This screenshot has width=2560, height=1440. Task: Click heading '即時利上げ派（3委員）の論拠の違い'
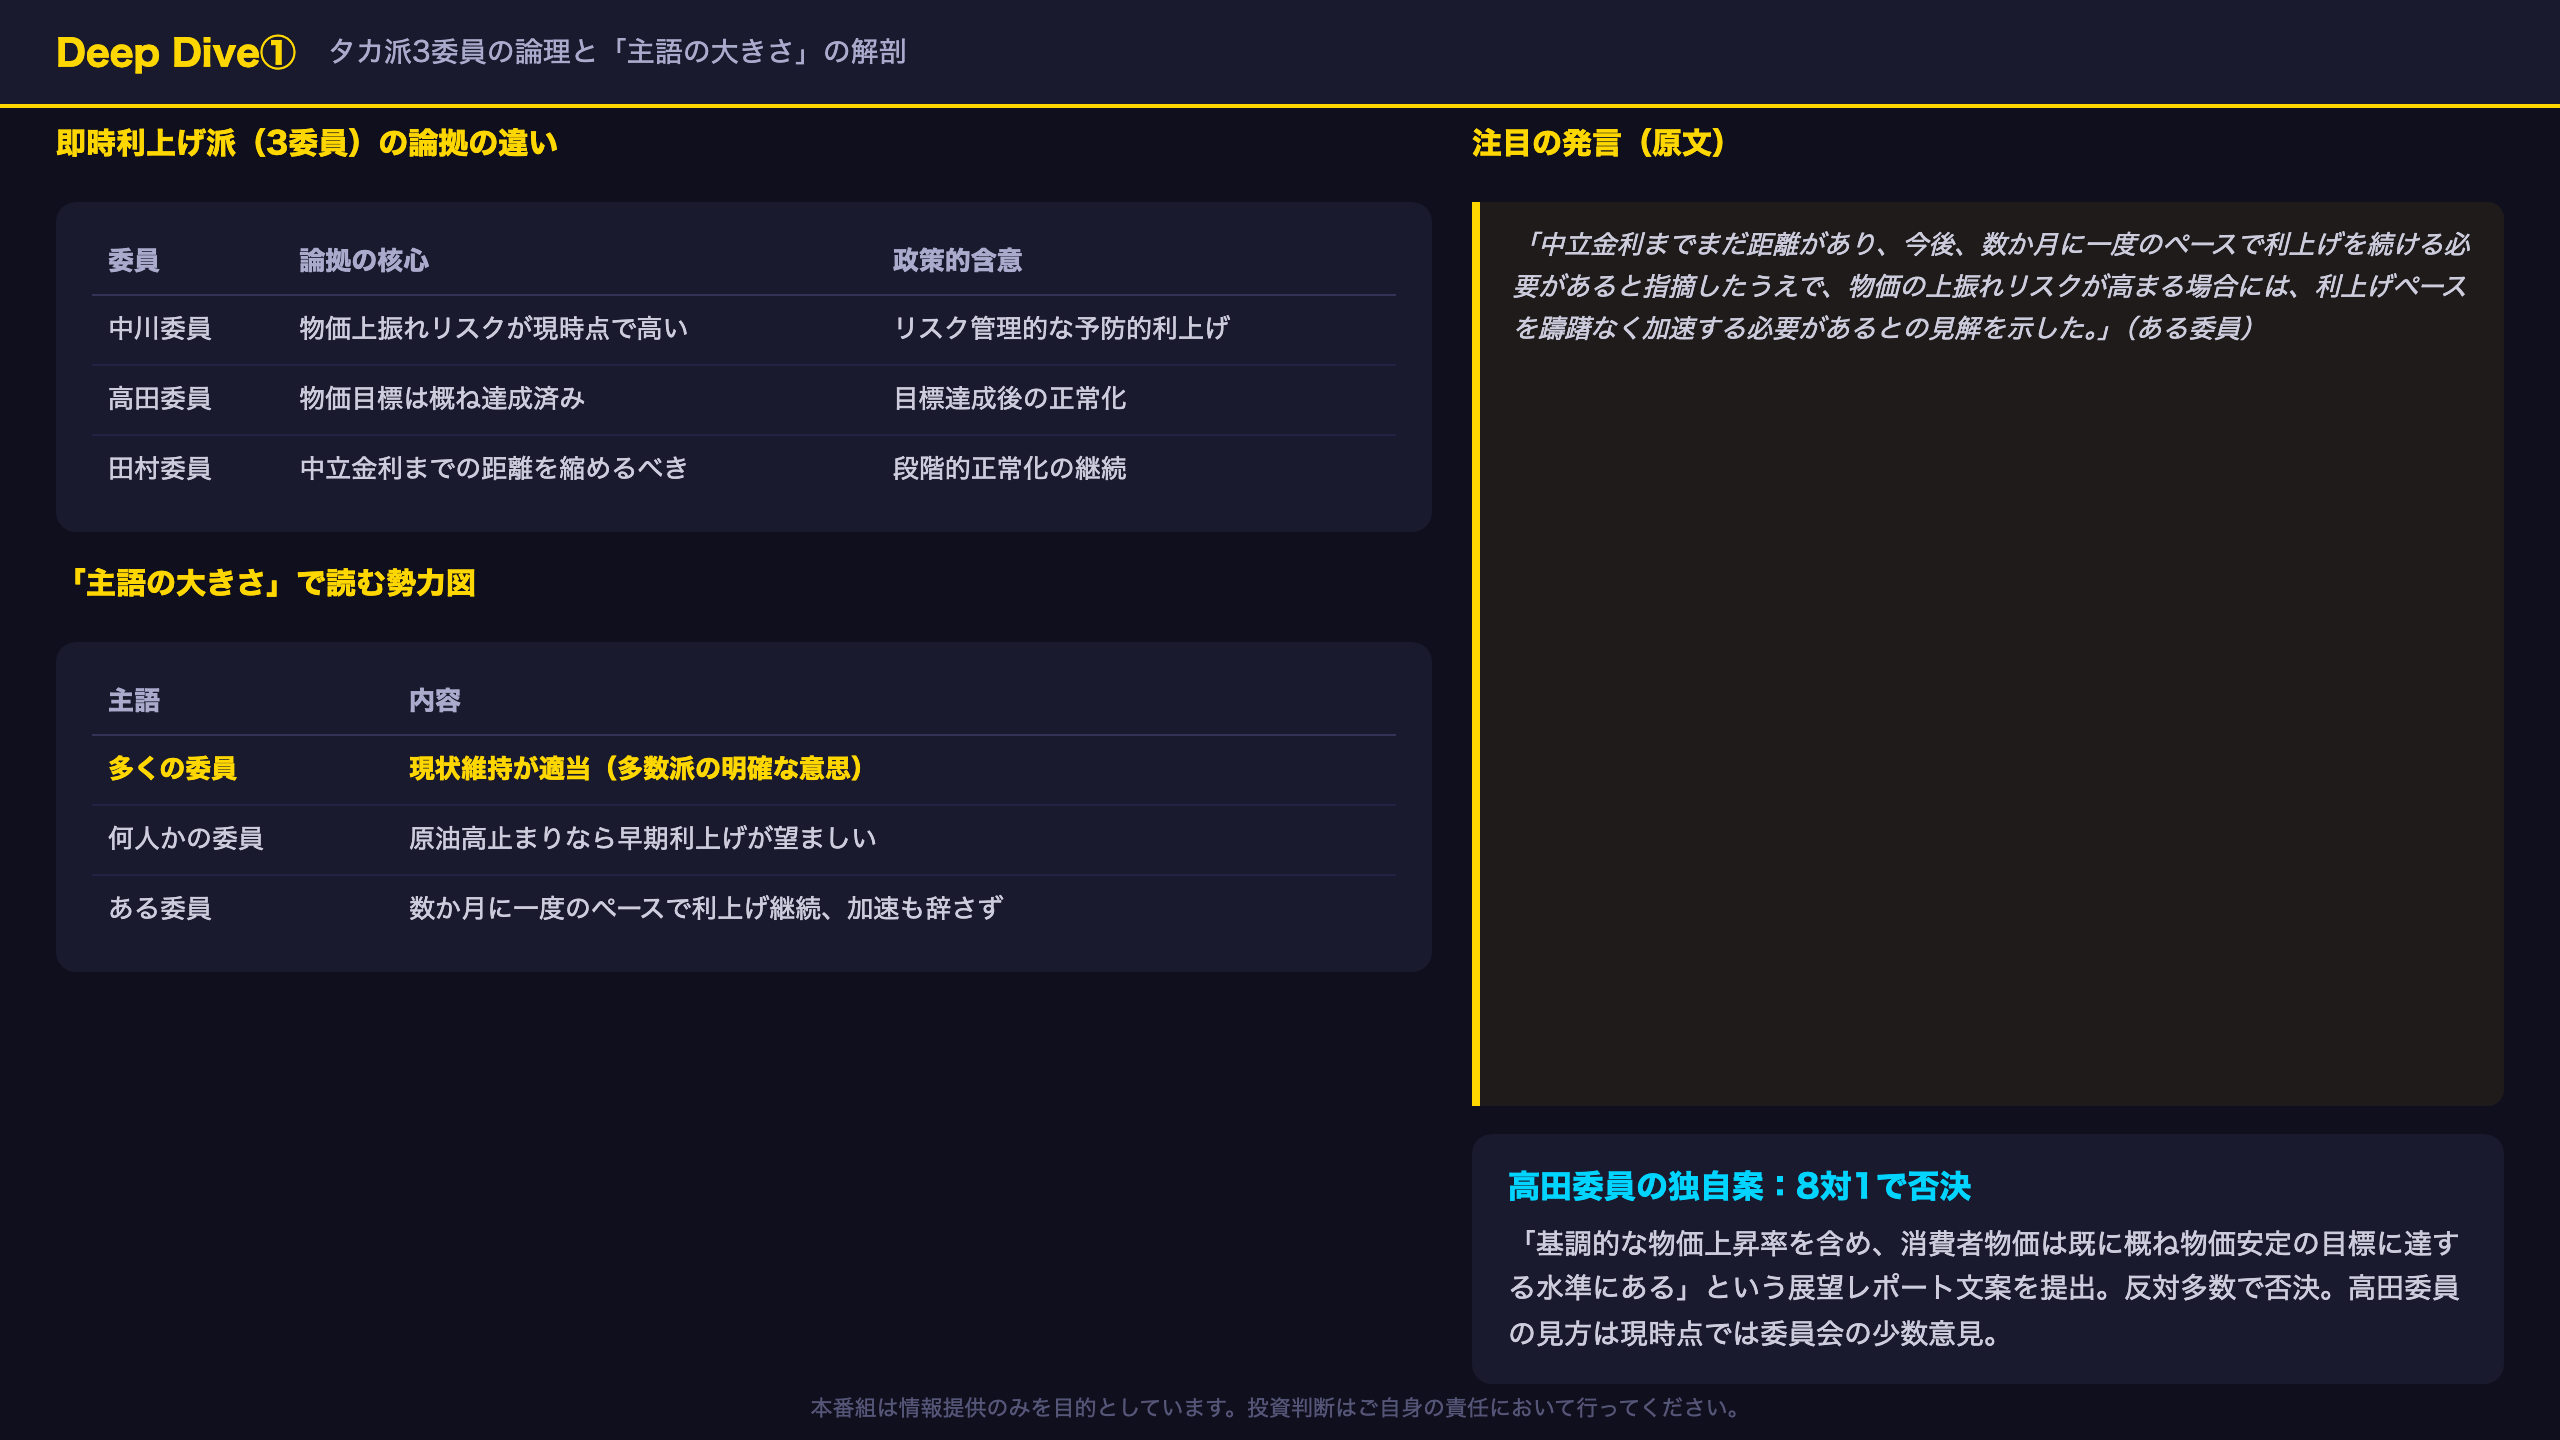[x=307, y=143]
